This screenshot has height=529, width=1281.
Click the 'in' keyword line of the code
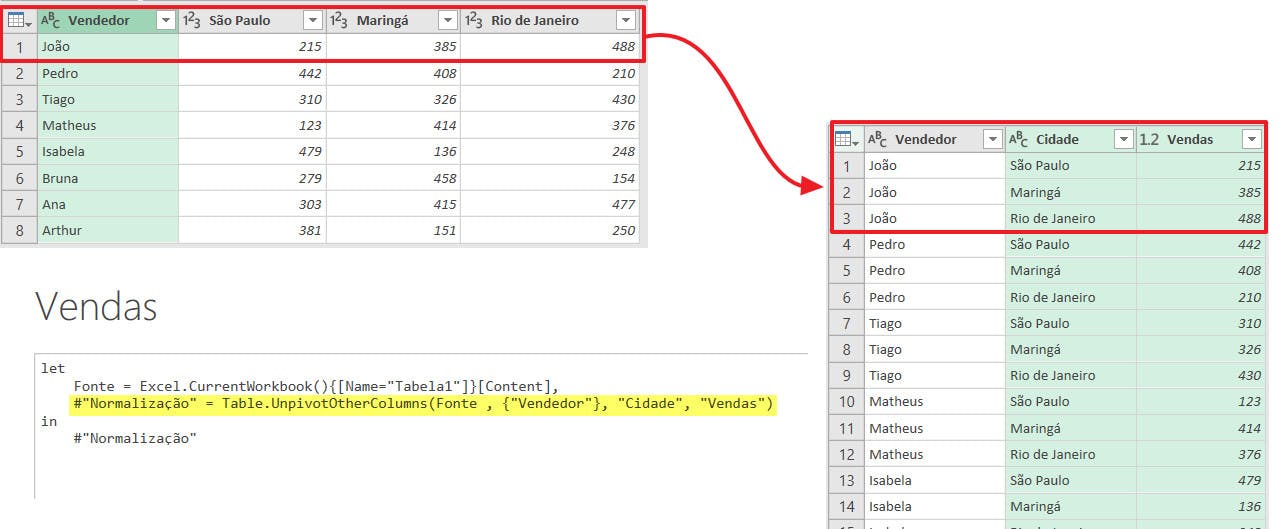(49, 421)
